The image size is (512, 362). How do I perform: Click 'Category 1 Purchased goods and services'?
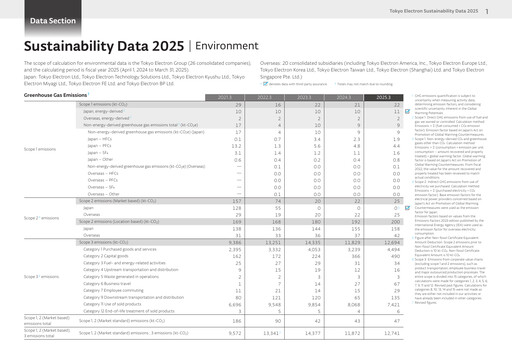pos(120,249)
